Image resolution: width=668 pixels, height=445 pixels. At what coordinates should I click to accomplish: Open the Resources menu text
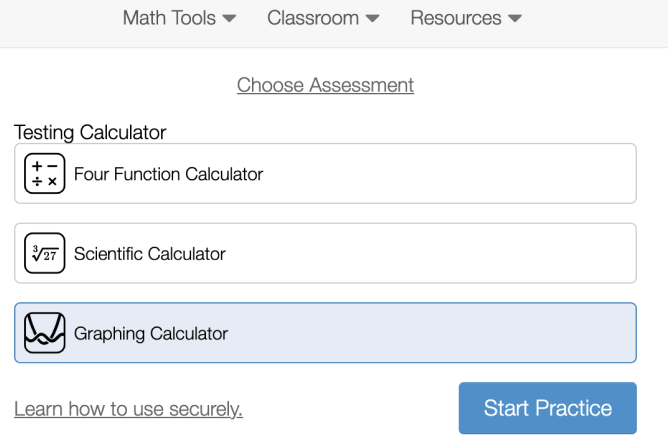(x=455, y=18)
